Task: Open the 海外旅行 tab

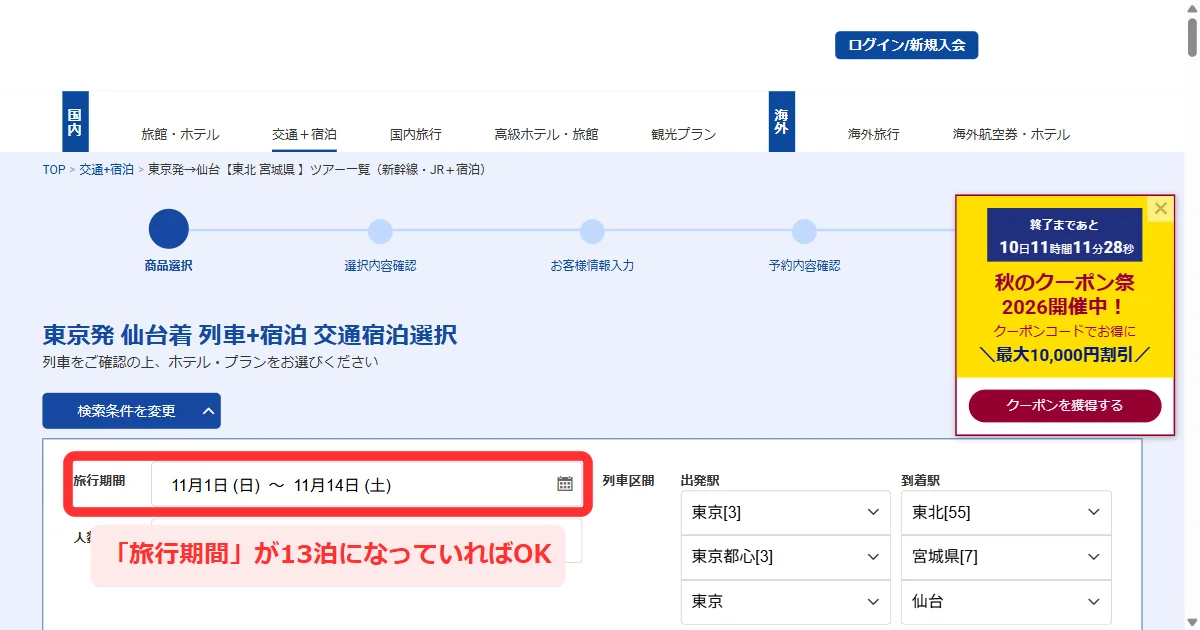Action: (874, 134)
